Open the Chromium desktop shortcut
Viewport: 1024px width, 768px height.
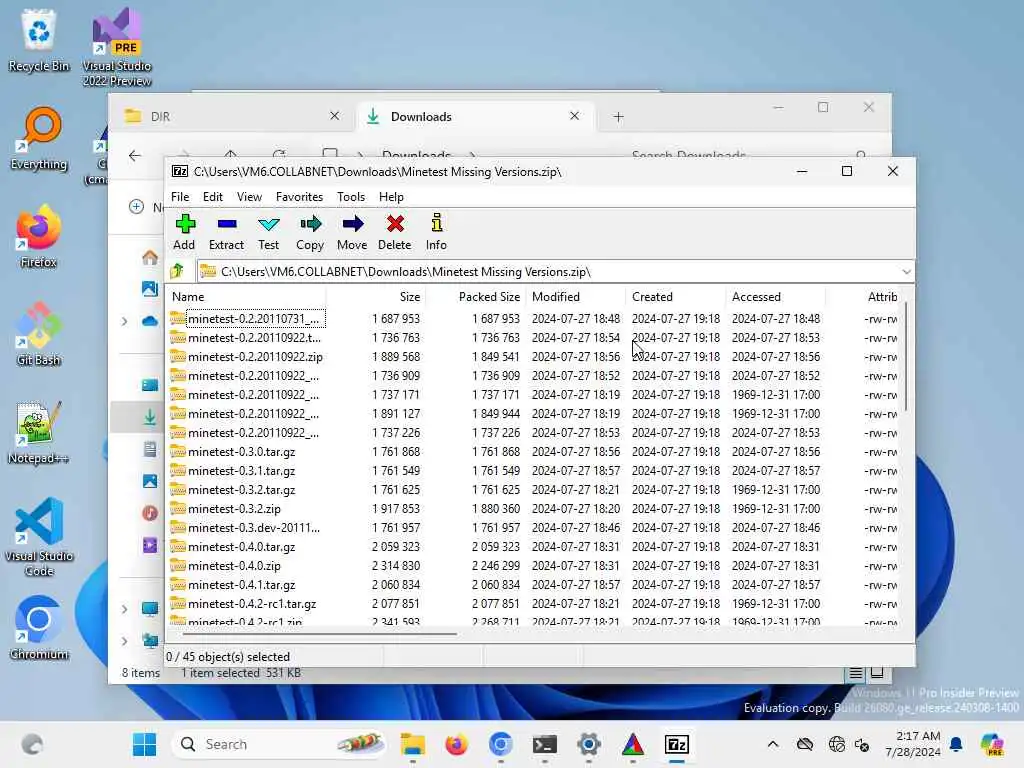[x=39, y=628]
